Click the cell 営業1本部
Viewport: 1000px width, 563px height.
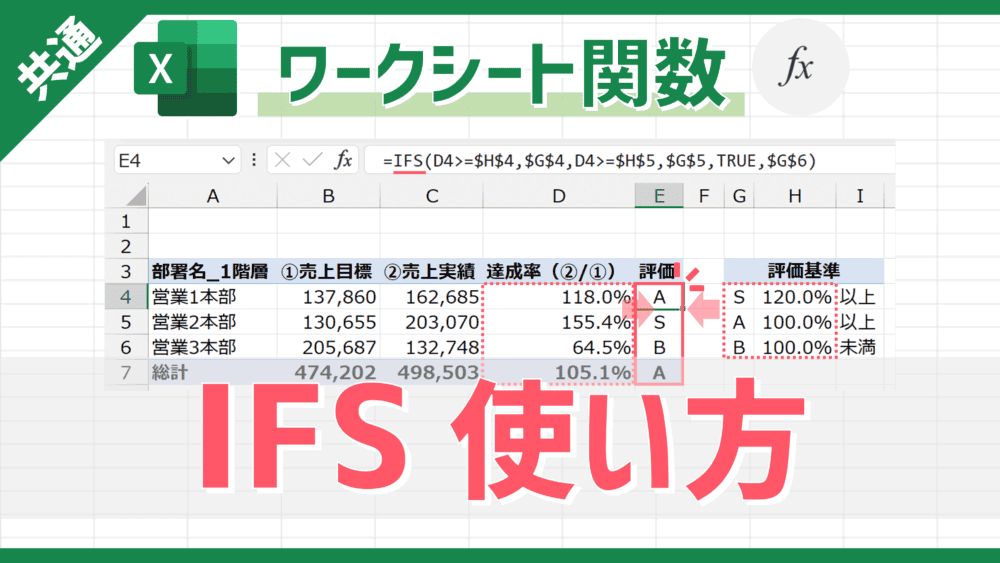tap(213, 296)
